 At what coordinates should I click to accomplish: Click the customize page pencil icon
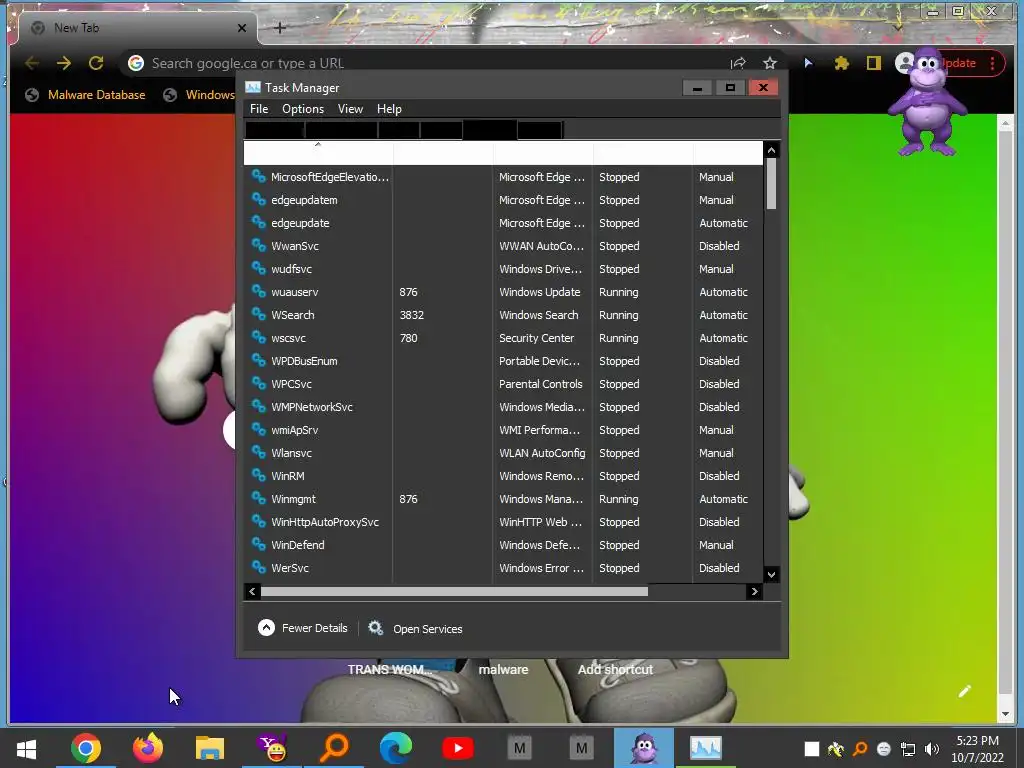pos(965,691)
